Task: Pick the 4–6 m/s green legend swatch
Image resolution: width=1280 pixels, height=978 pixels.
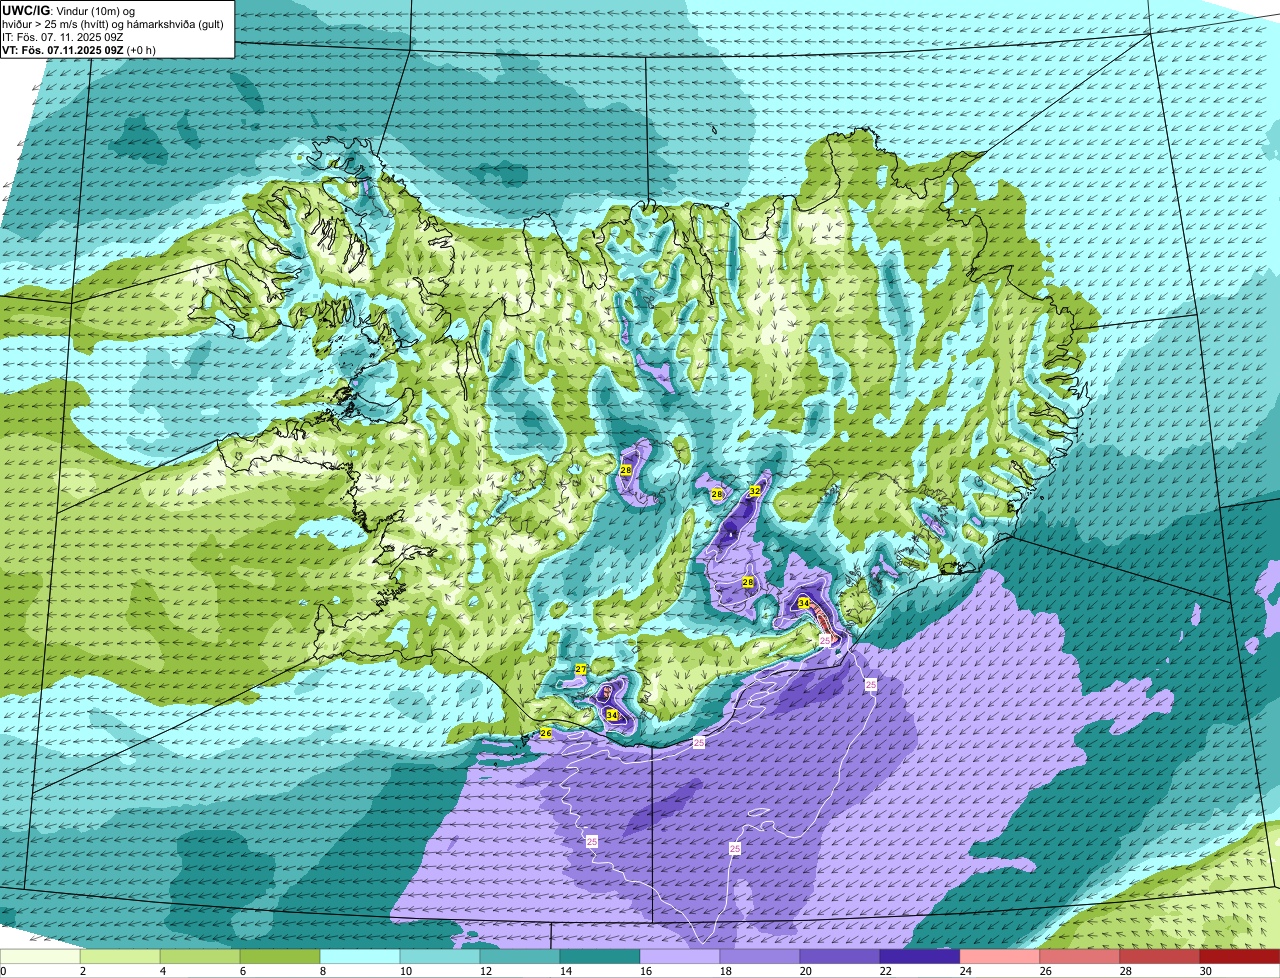Action: [x=200, y=957]
